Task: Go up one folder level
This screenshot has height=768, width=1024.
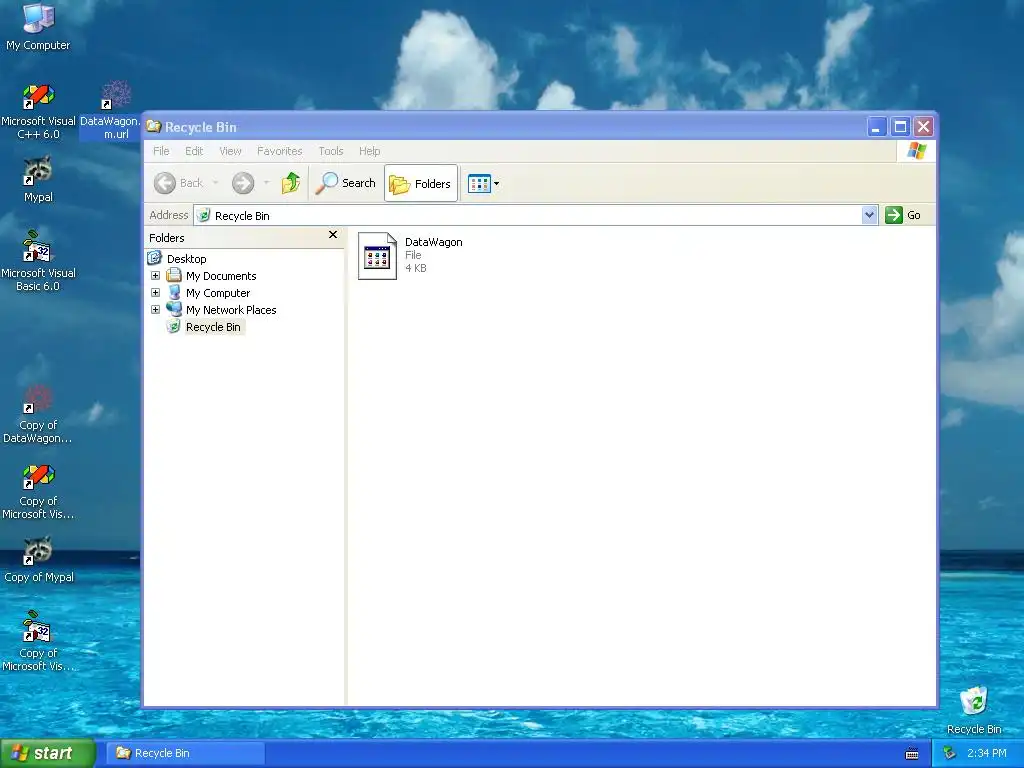Action: (291, 183)
